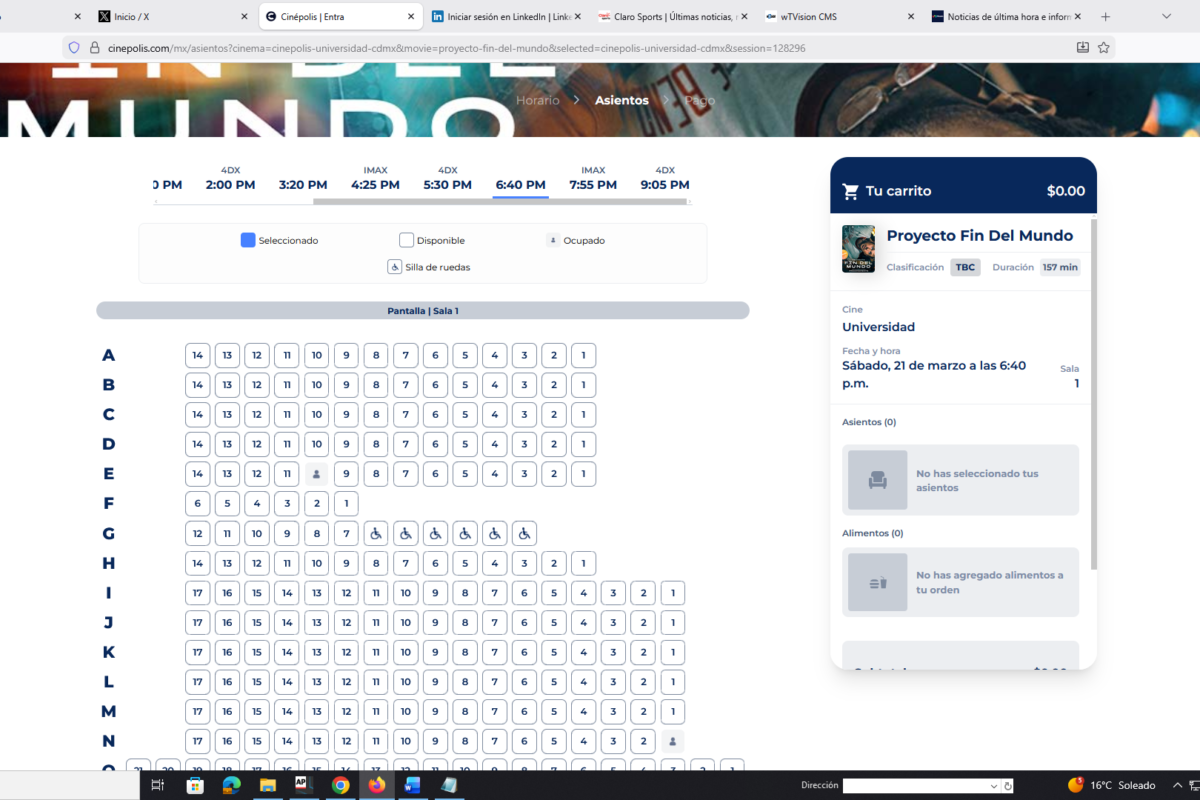1200x800 pixels.
Task: Click the Proyecto Fin Del Mundo poster thumbnail
Action: 858,249
